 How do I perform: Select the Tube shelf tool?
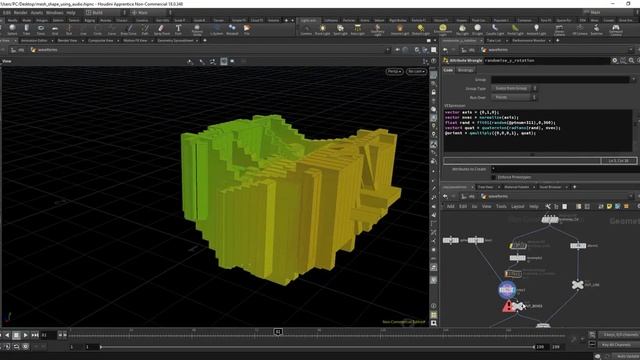click(x=27, y=29)
